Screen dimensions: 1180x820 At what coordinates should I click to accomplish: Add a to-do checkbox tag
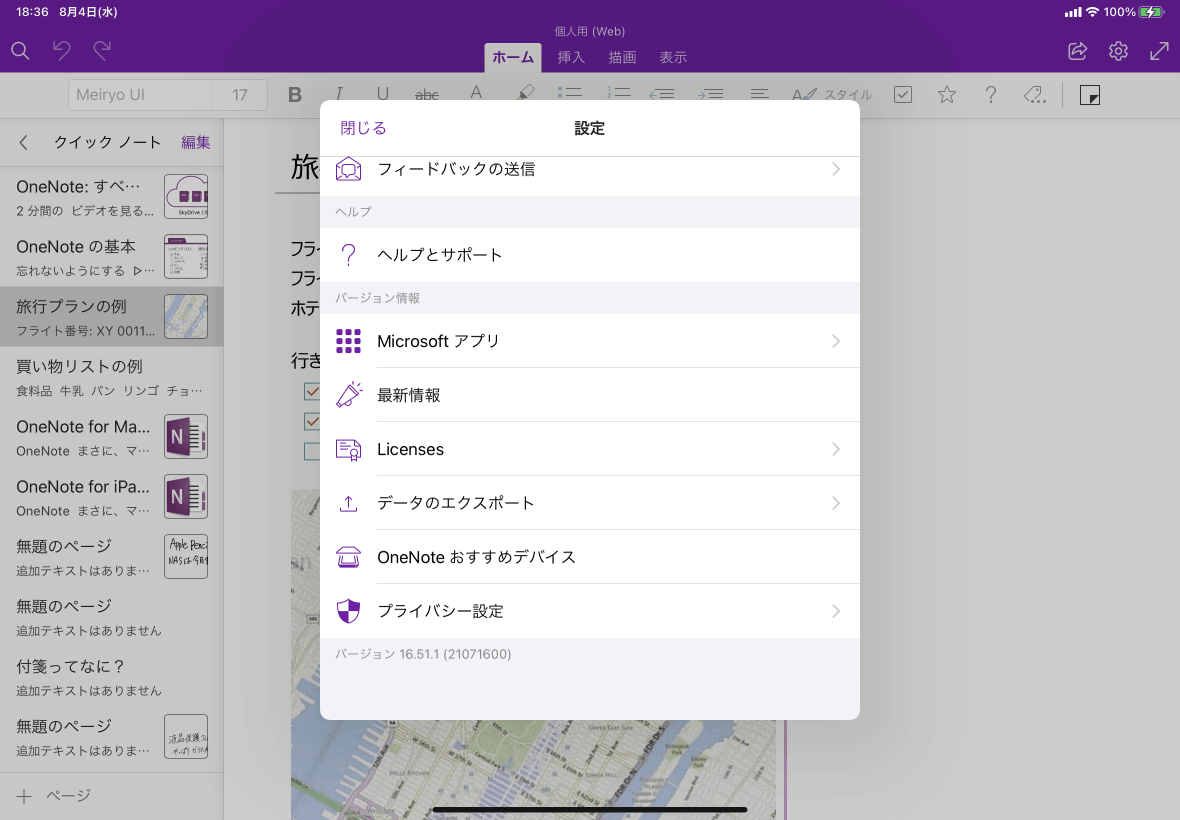pos(903,94)
